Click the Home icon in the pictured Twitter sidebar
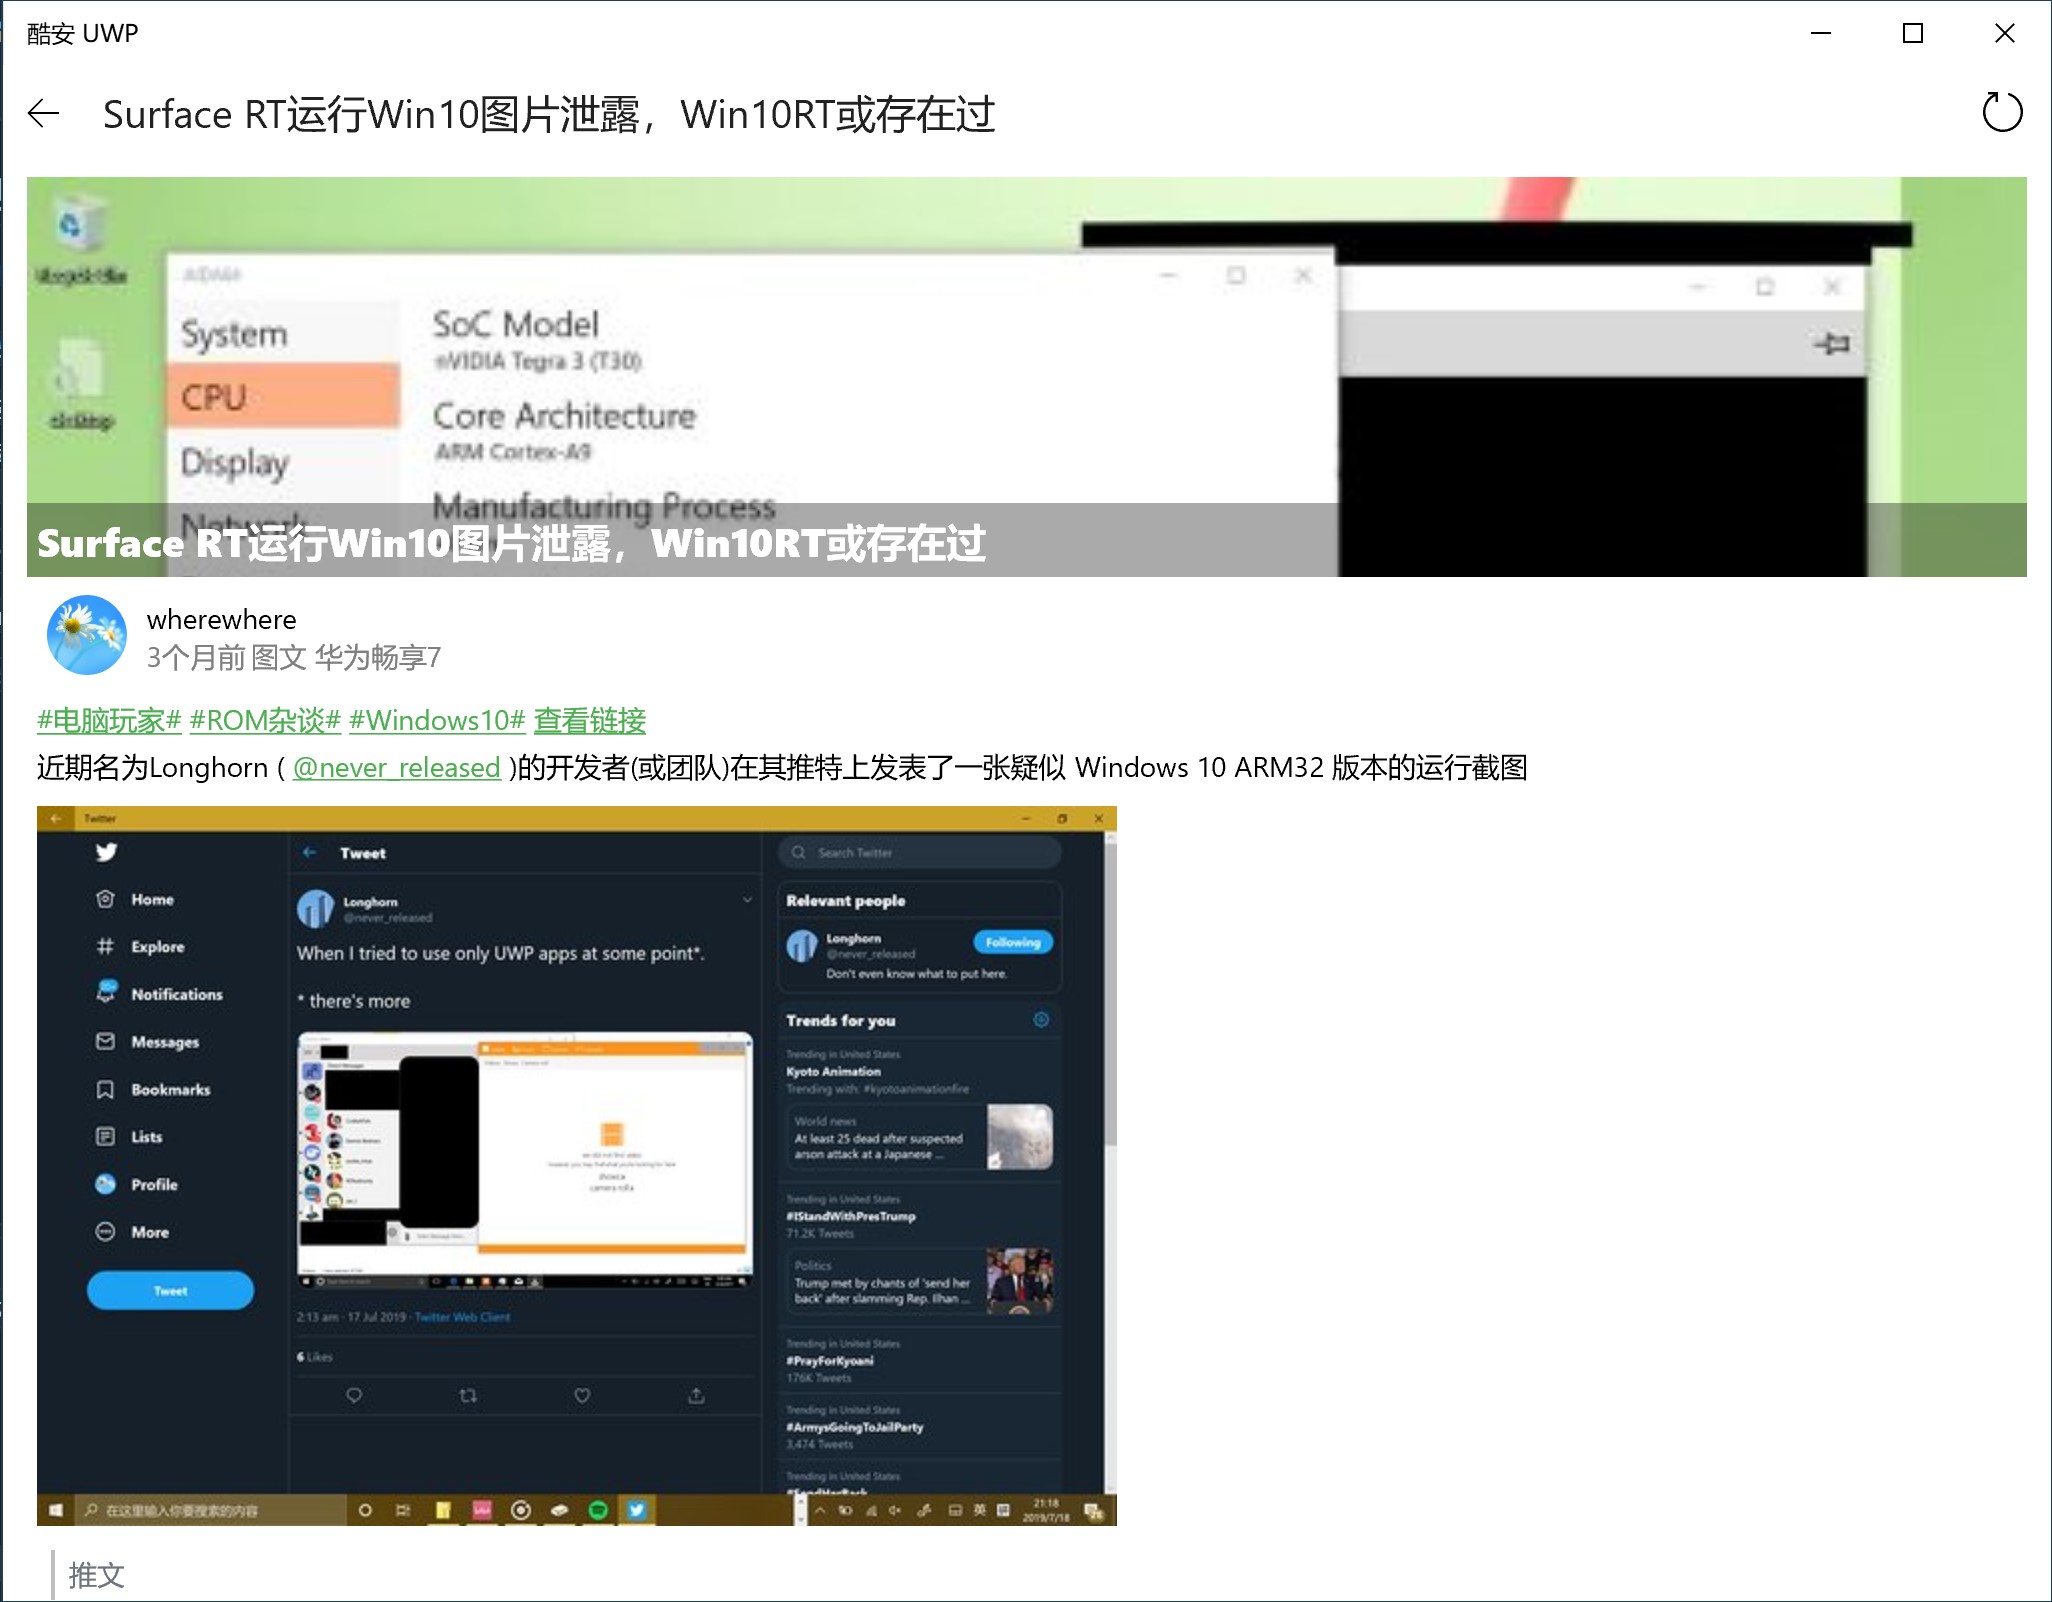 pos(105,899)
